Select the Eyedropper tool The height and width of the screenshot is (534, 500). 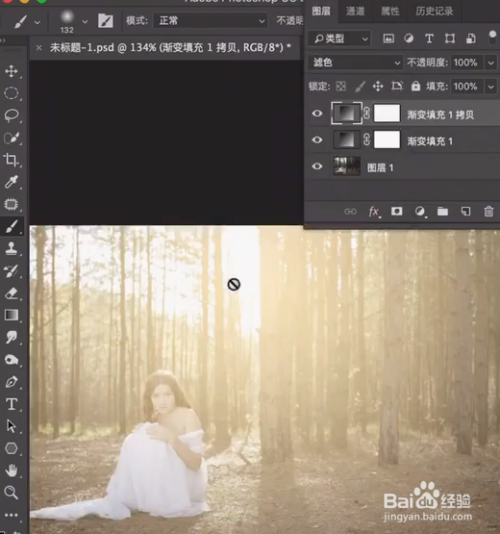[11, 182]
